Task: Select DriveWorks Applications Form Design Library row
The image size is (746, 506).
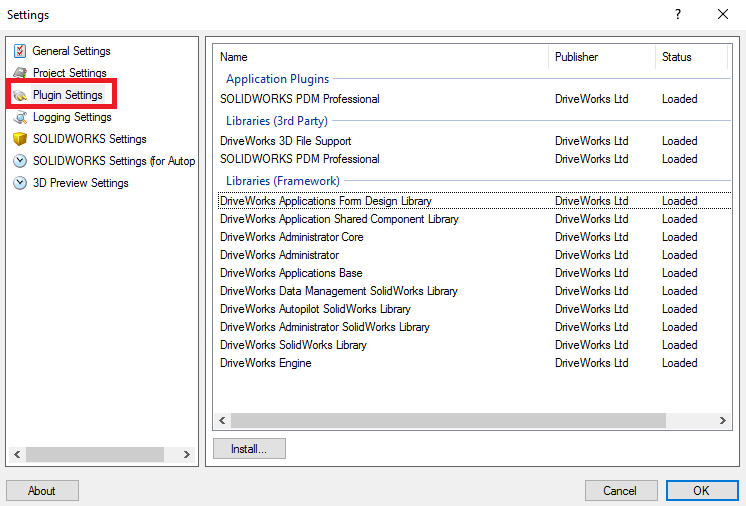Action: (x=474, y=201)
